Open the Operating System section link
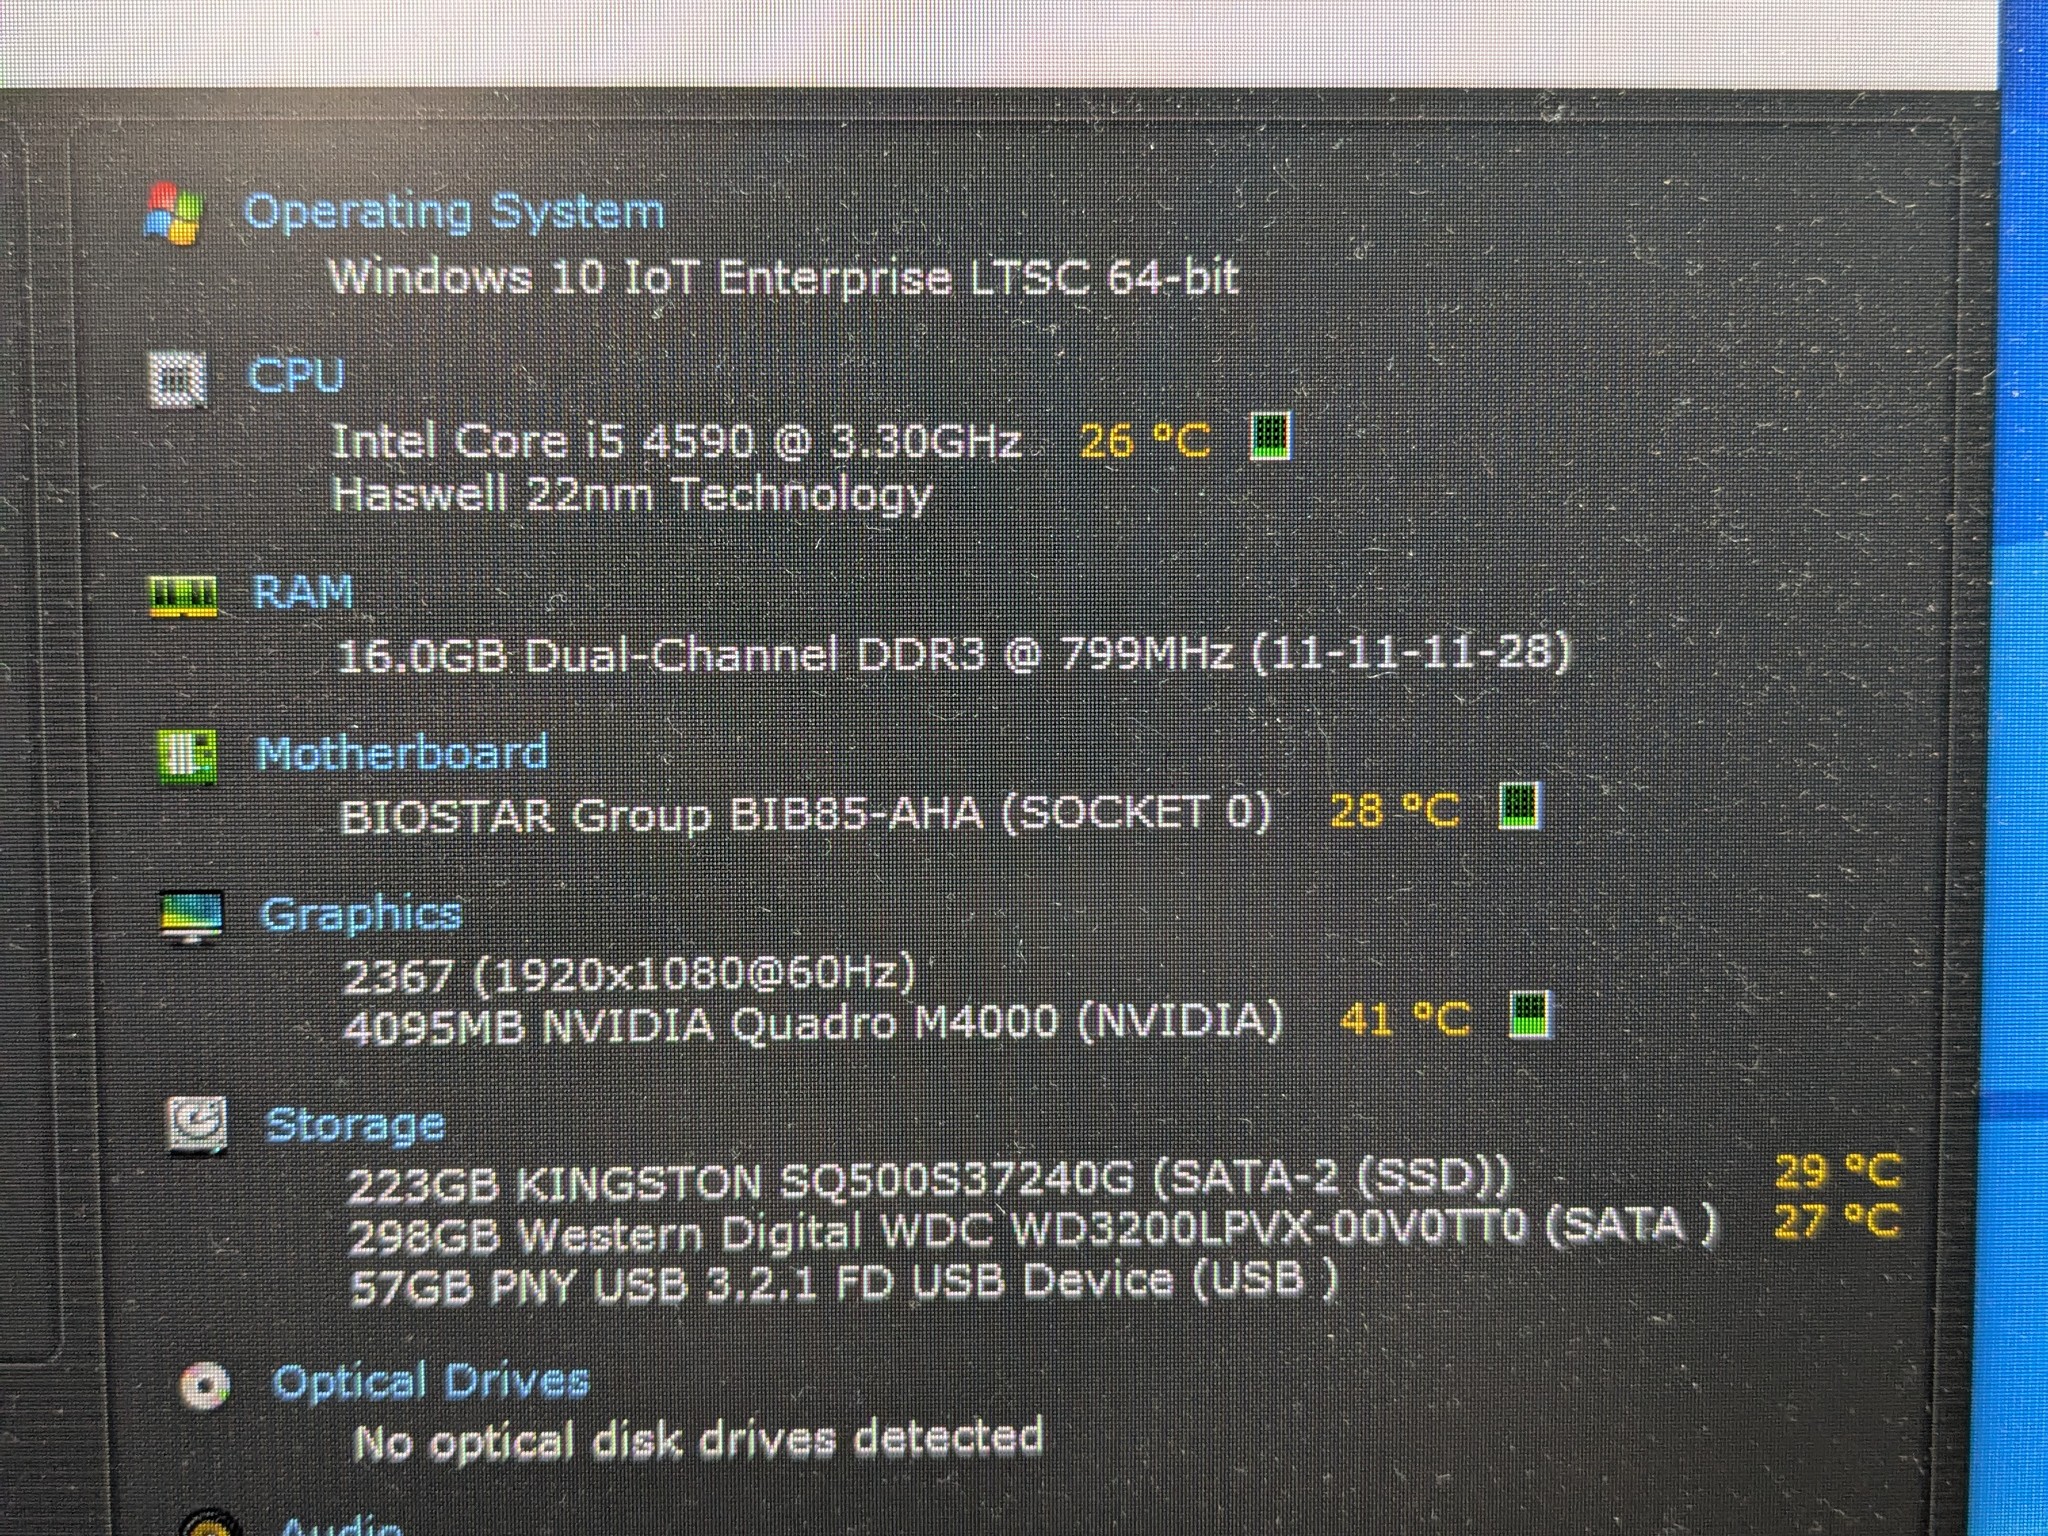This screenshot has height=1536, width=2048. (x=454, y=213)
